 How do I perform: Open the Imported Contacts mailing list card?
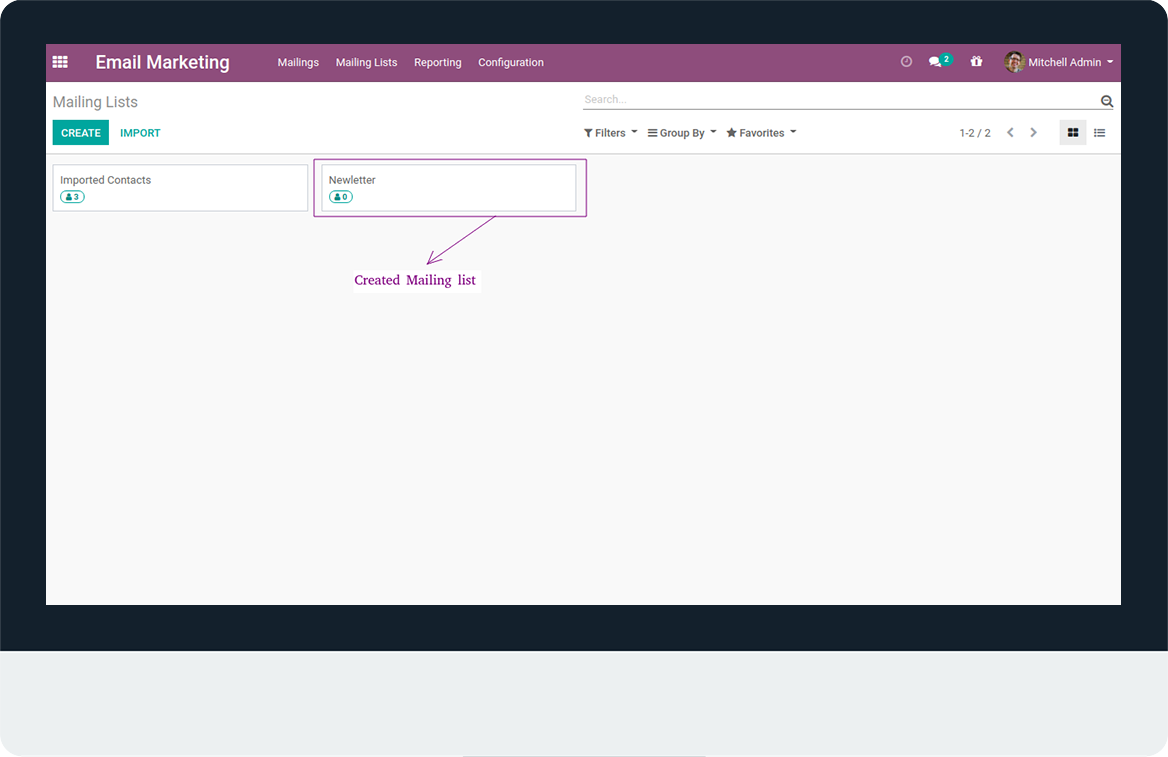[180, 188]
